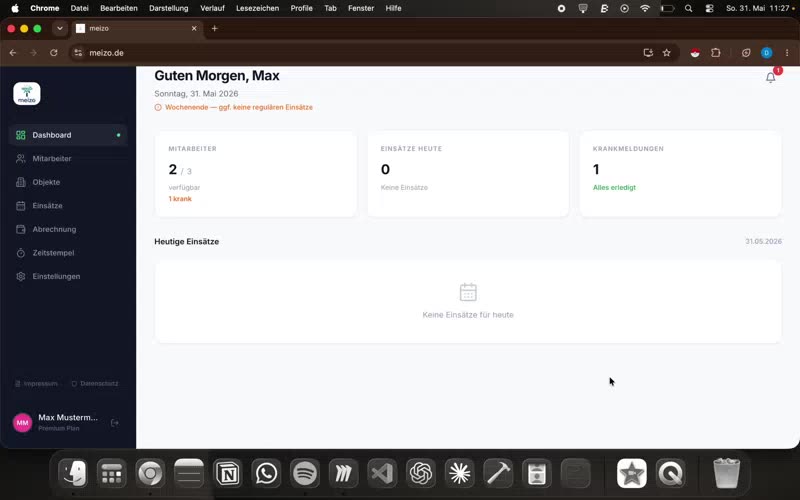The image size is (800, 500).
Task: Open the Trash in the dock
Action: (x=726, y=473)
